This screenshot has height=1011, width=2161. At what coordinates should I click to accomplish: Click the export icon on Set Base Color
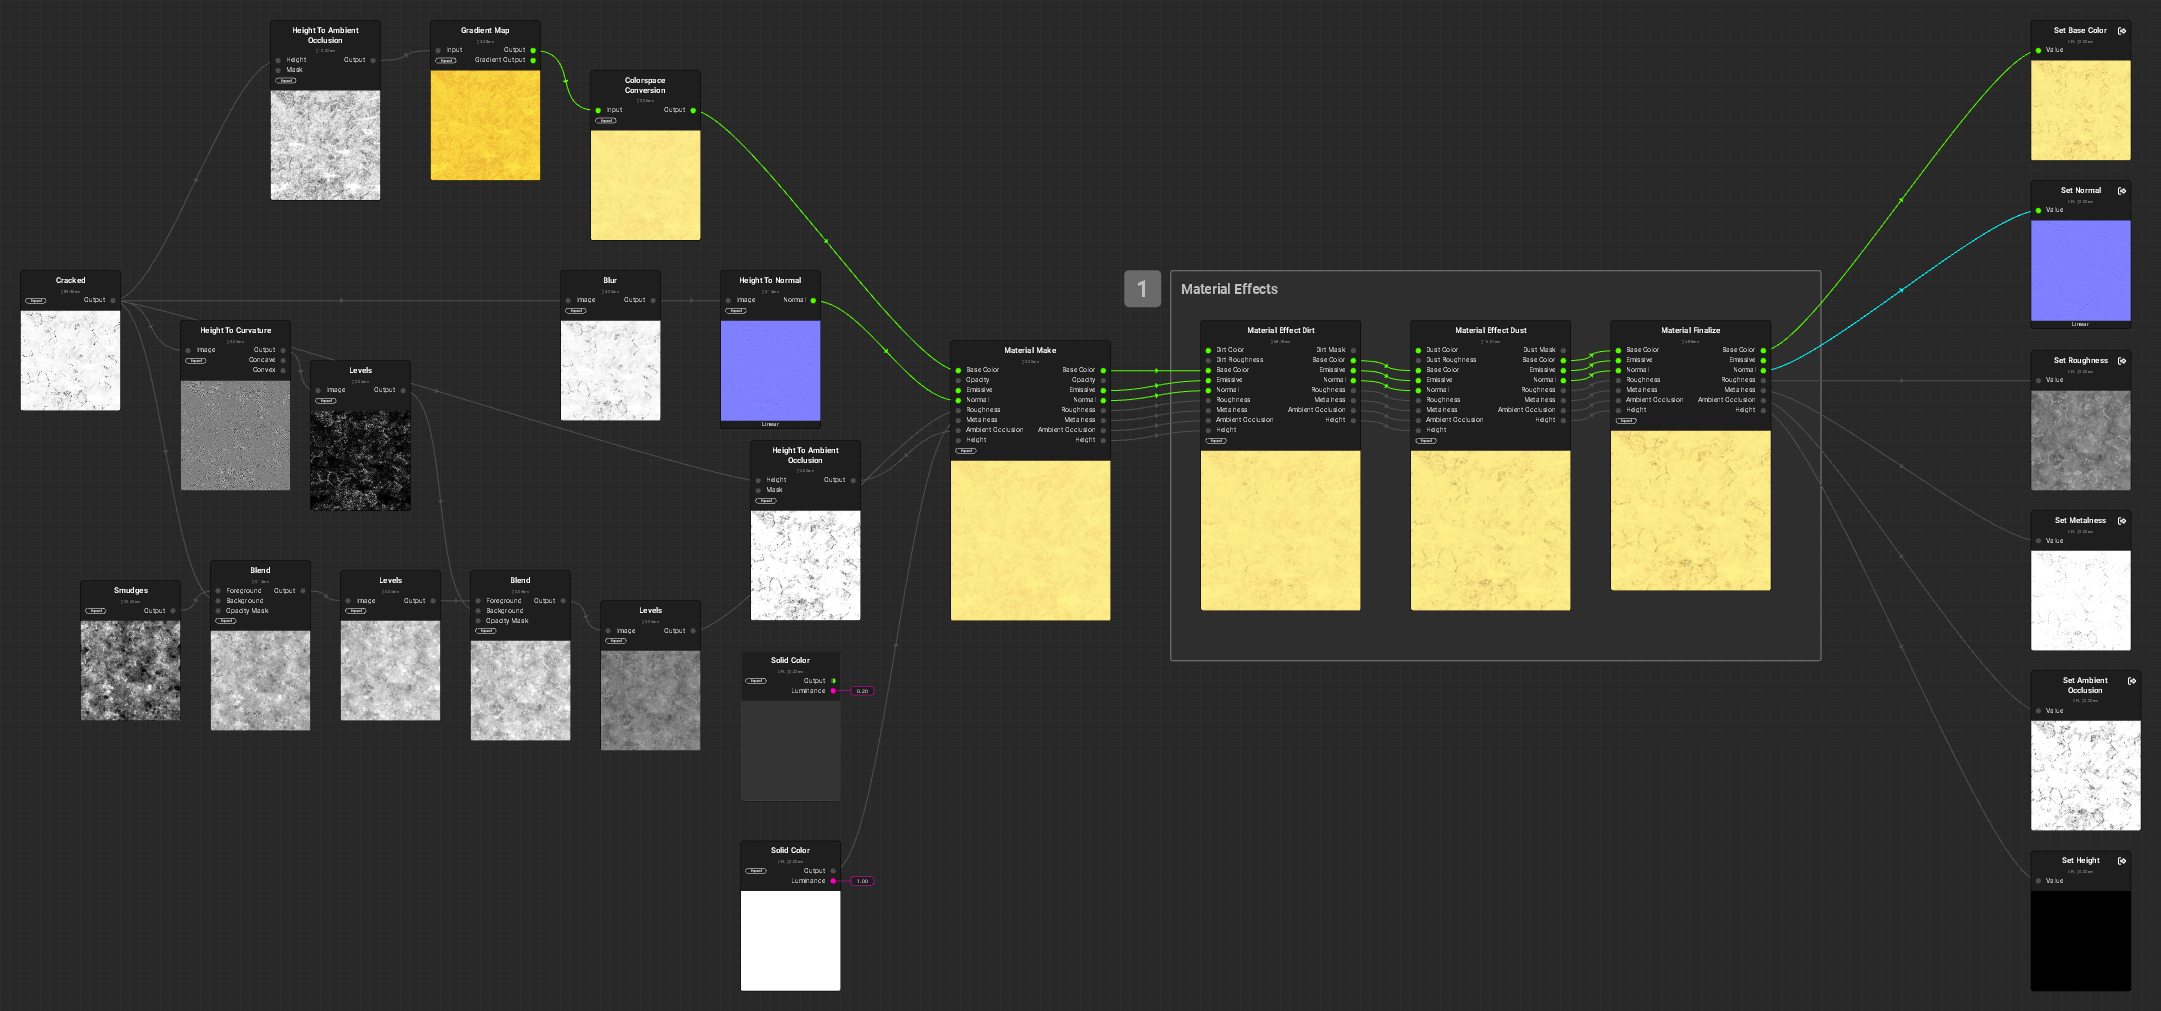[x=2121, y=31]
